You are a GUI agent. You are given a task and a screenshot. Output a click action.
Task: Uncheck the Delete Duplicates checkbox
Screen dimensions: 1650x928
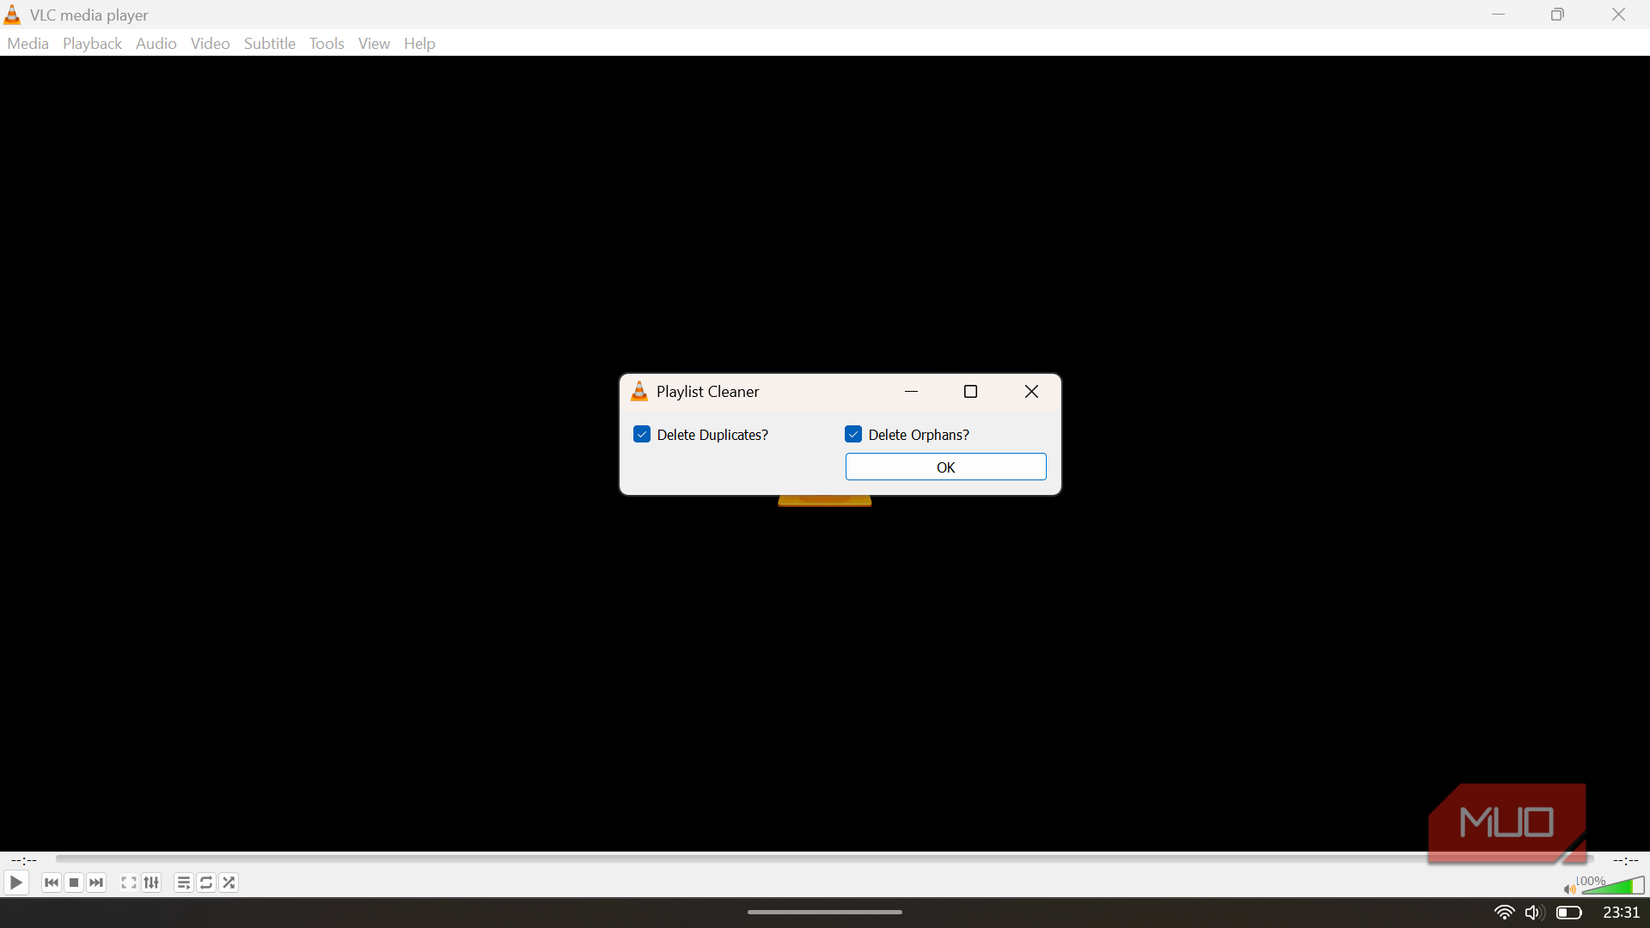[x=641, y=434]
